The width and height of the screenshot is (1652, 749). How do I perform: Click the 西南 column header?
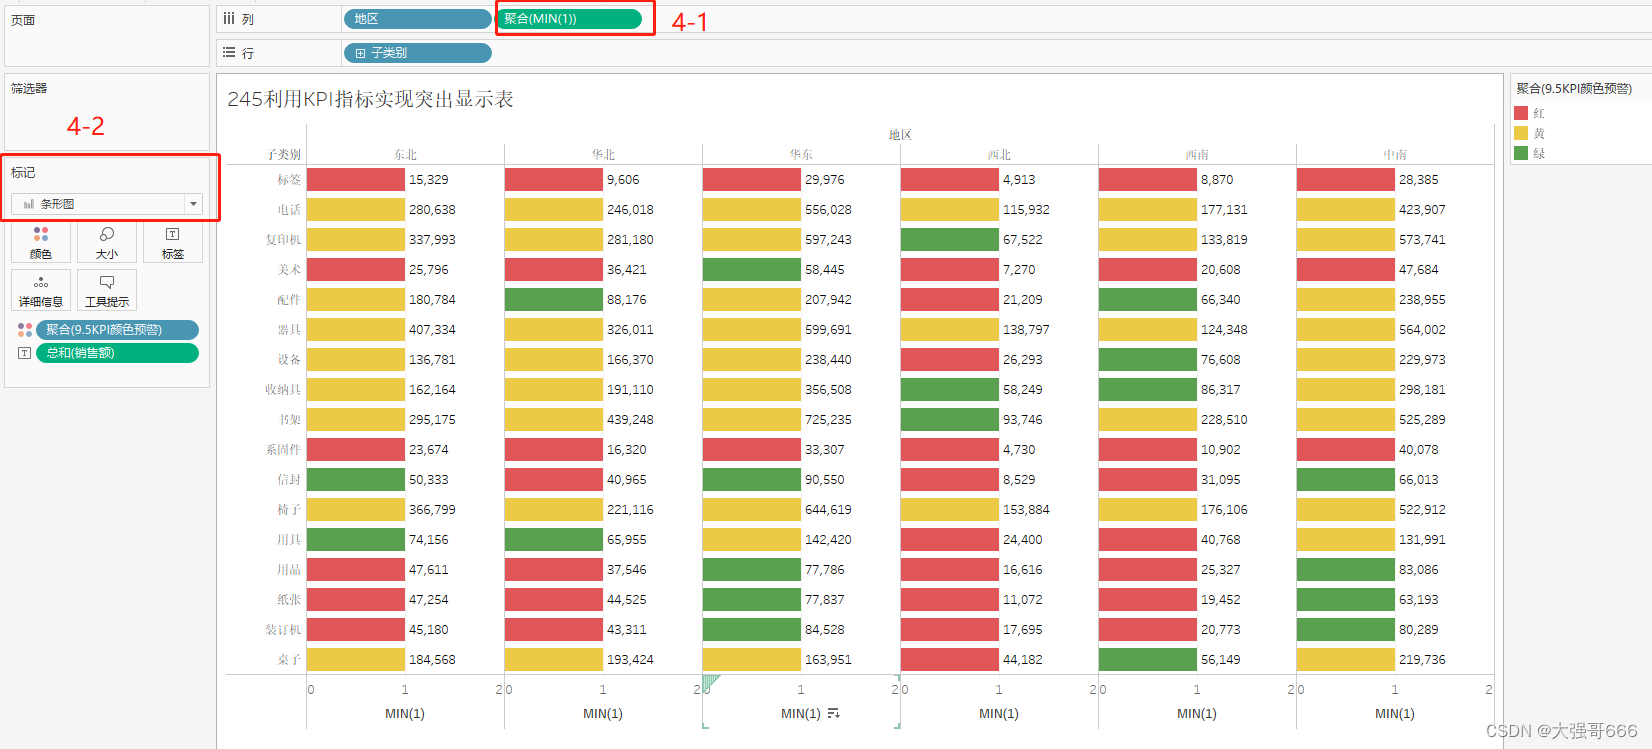[1197, 154]
